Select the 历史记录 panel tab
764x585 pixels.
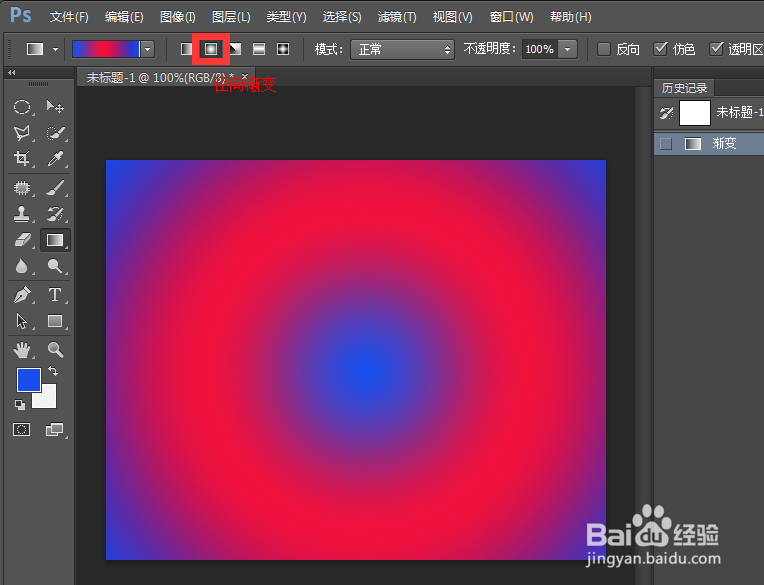684,88
